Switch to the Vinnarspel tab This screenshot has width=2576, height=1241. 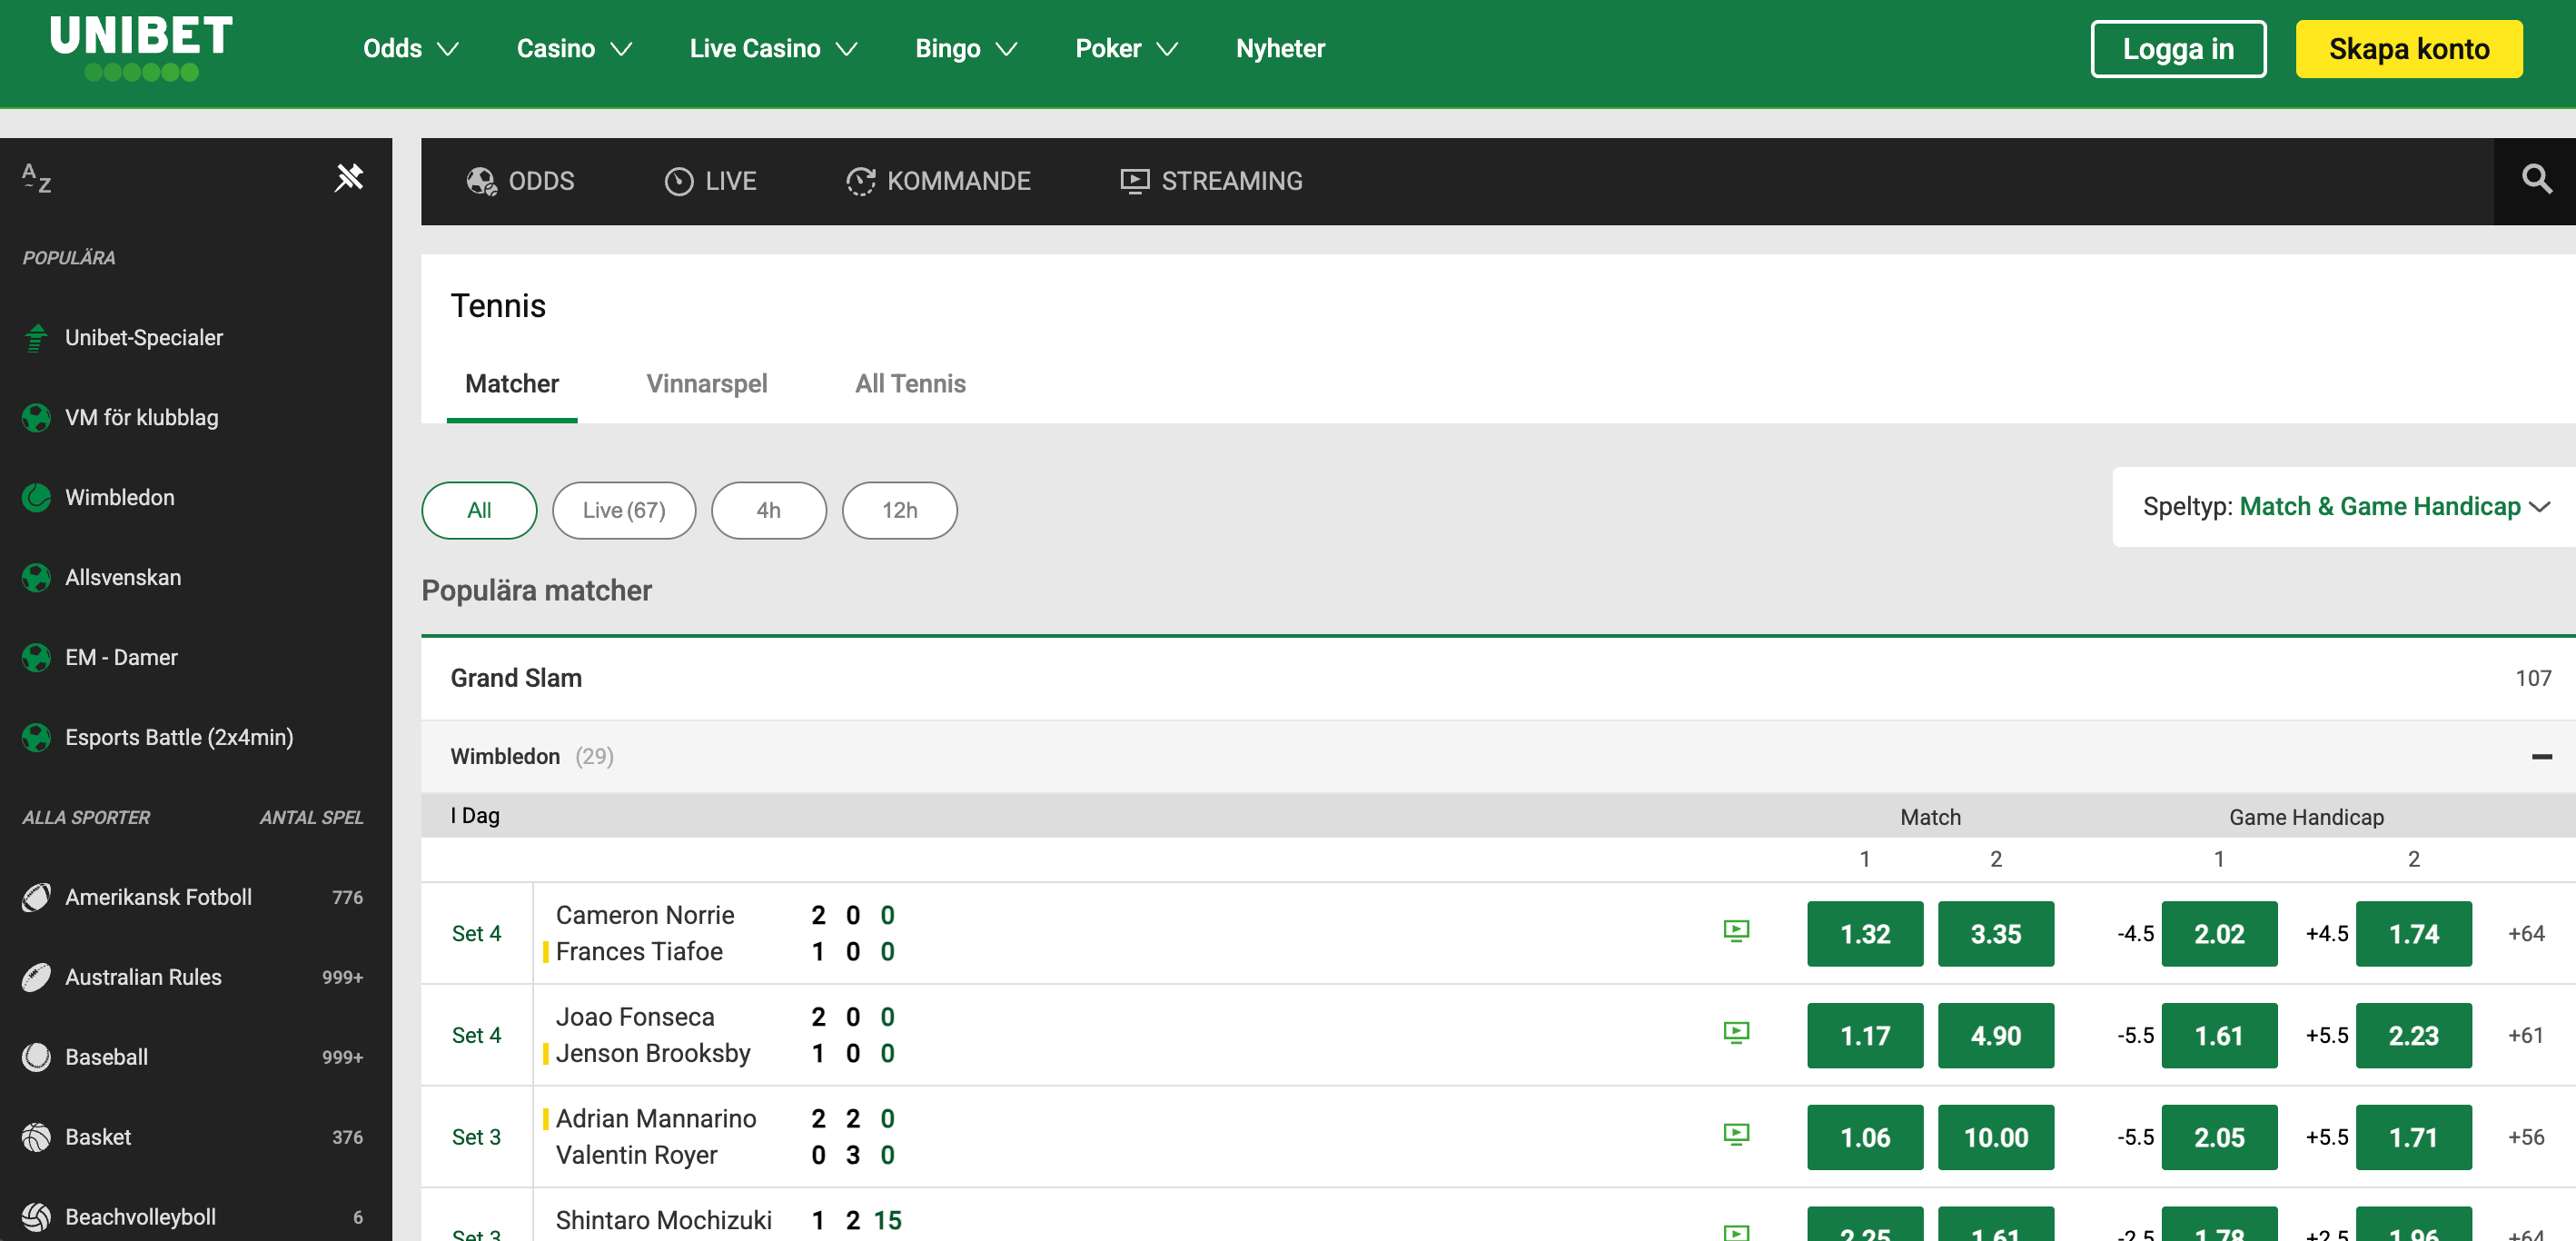pos(707,384)
